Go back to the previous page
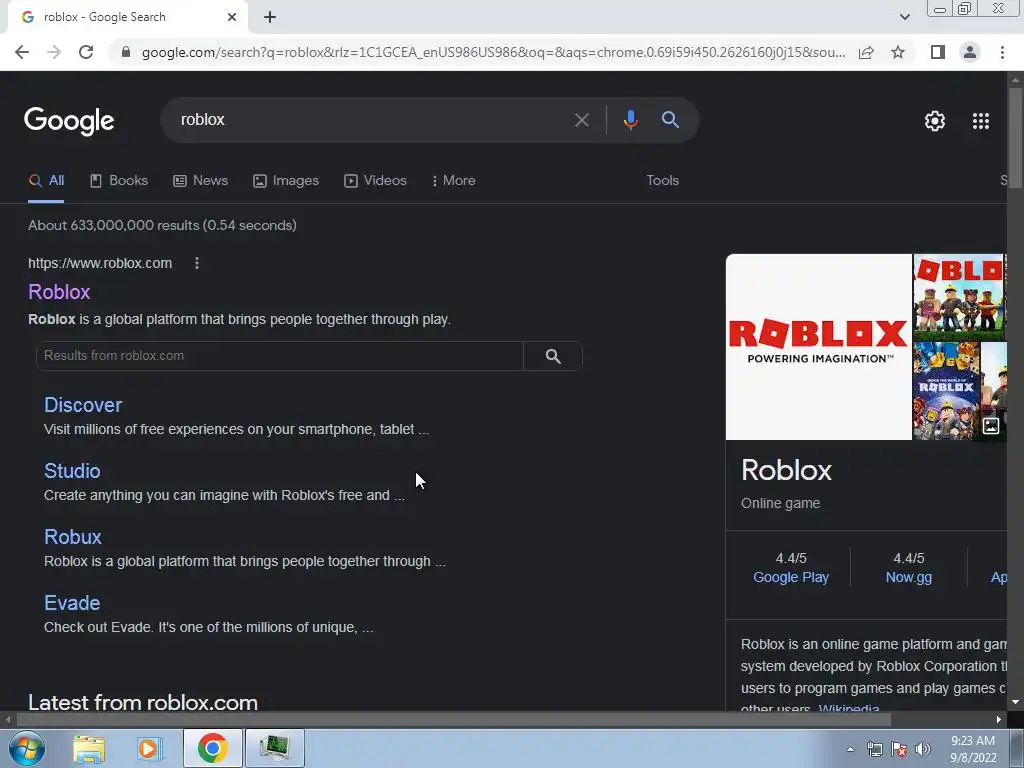The image size is (1024, 768). coord(22,52)
